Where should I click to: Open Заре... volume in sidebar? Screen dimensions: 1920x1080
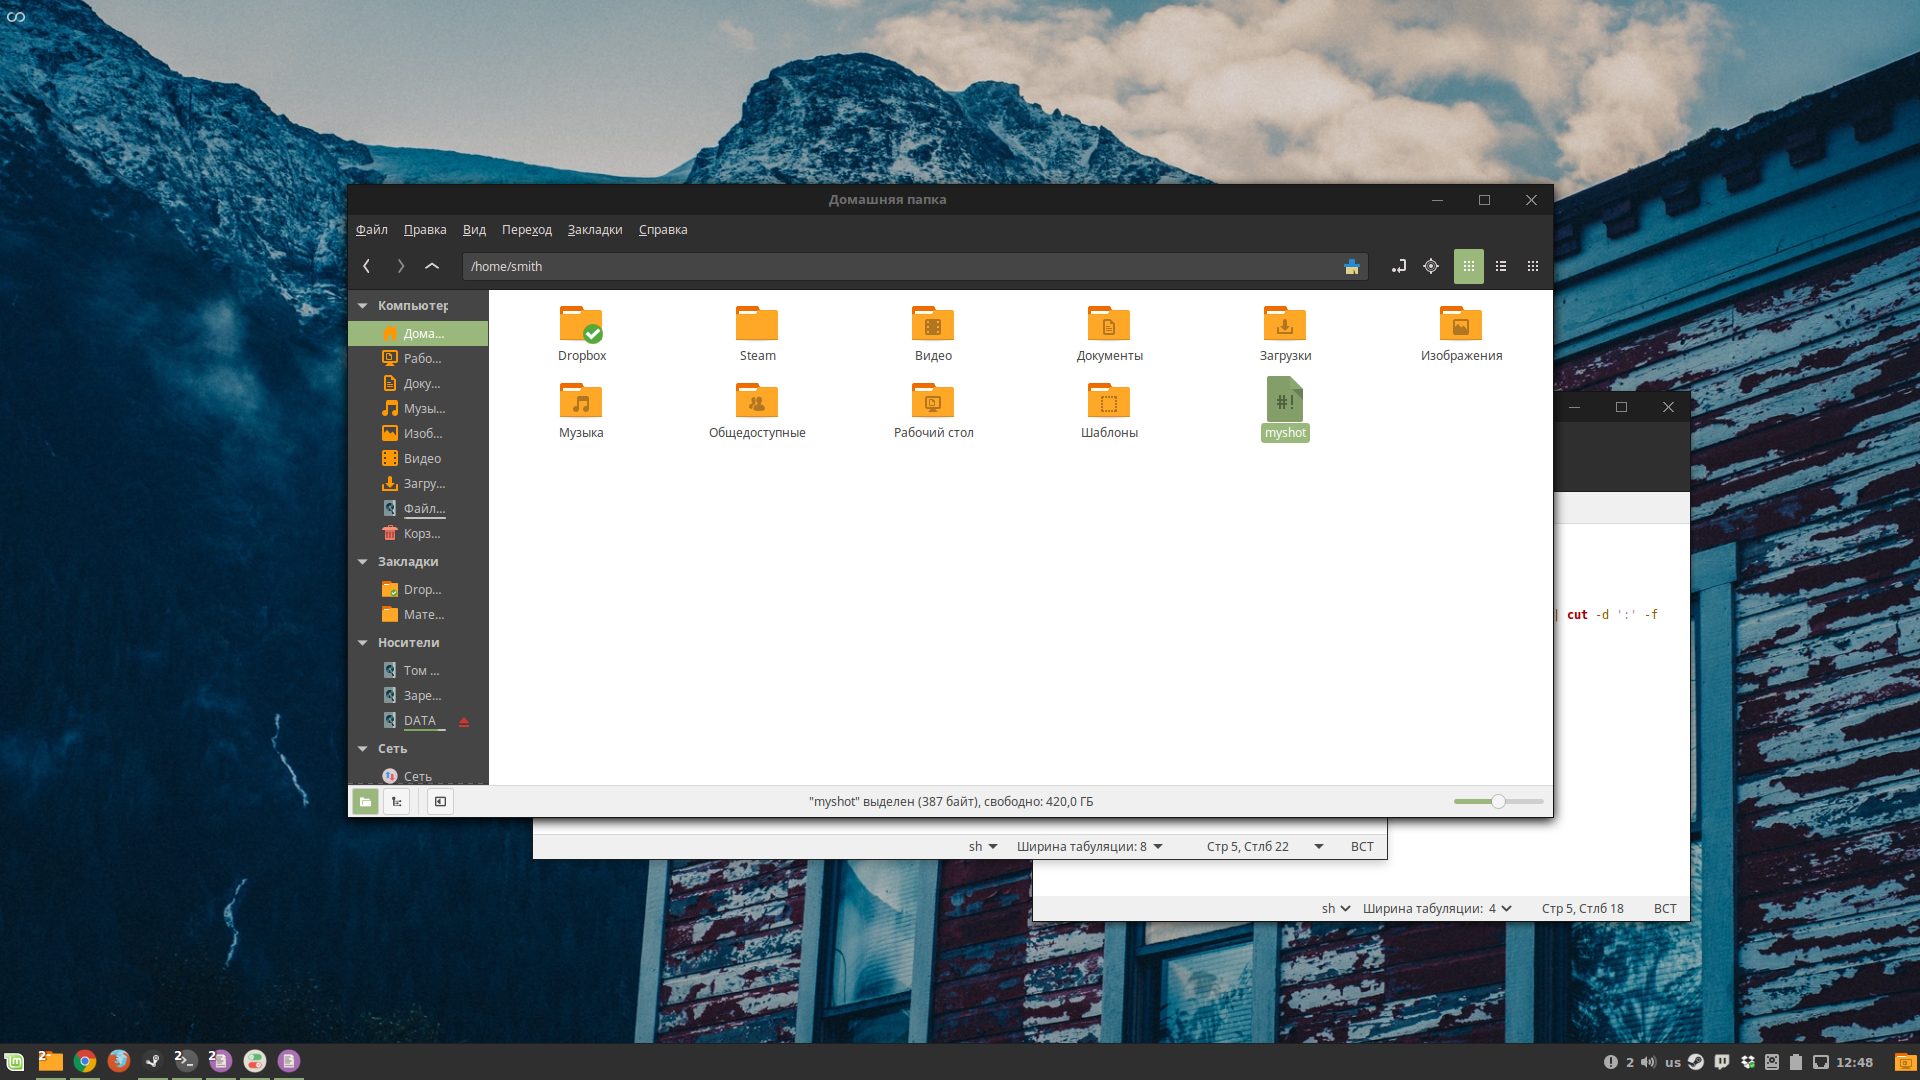tap(418, 695)
